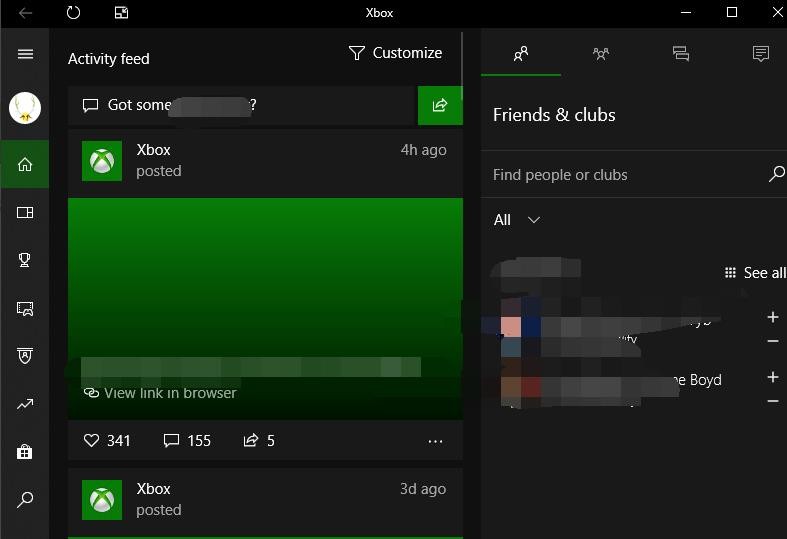Open Achievements trophy icon in sidebar
The height and width of the screenshot is (539, 787).
25,260
